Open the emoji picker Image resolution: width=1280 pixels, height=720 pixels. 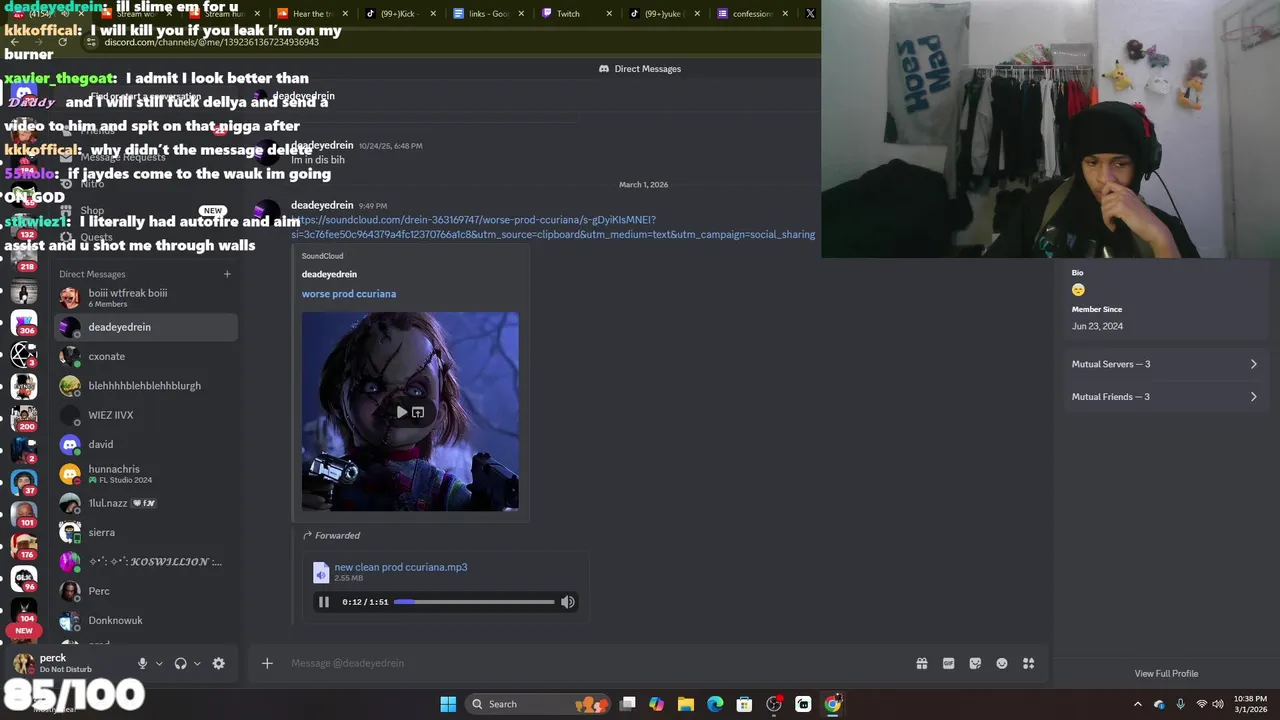click(1002, 663)
